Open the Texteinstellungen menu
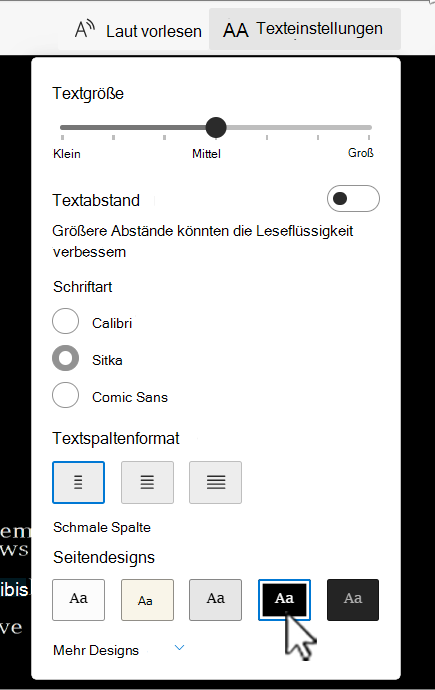 [304, 29]
